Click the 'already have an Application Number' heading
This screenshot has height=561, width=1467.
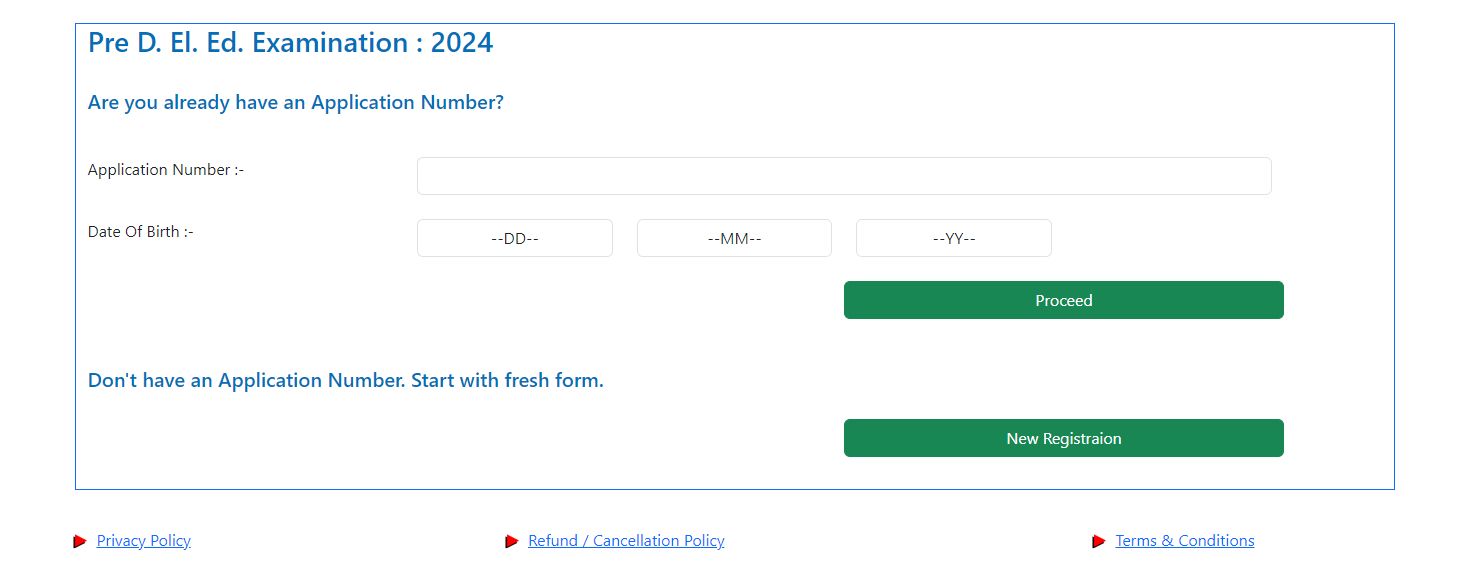point(296,102)
